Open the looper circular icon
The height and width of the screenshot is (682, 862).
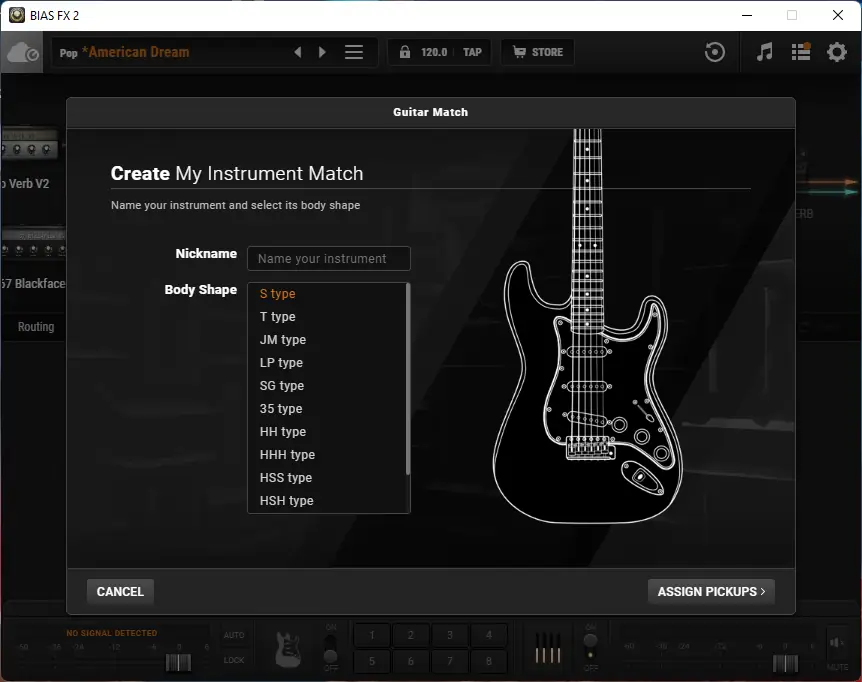tap(715, 52)
